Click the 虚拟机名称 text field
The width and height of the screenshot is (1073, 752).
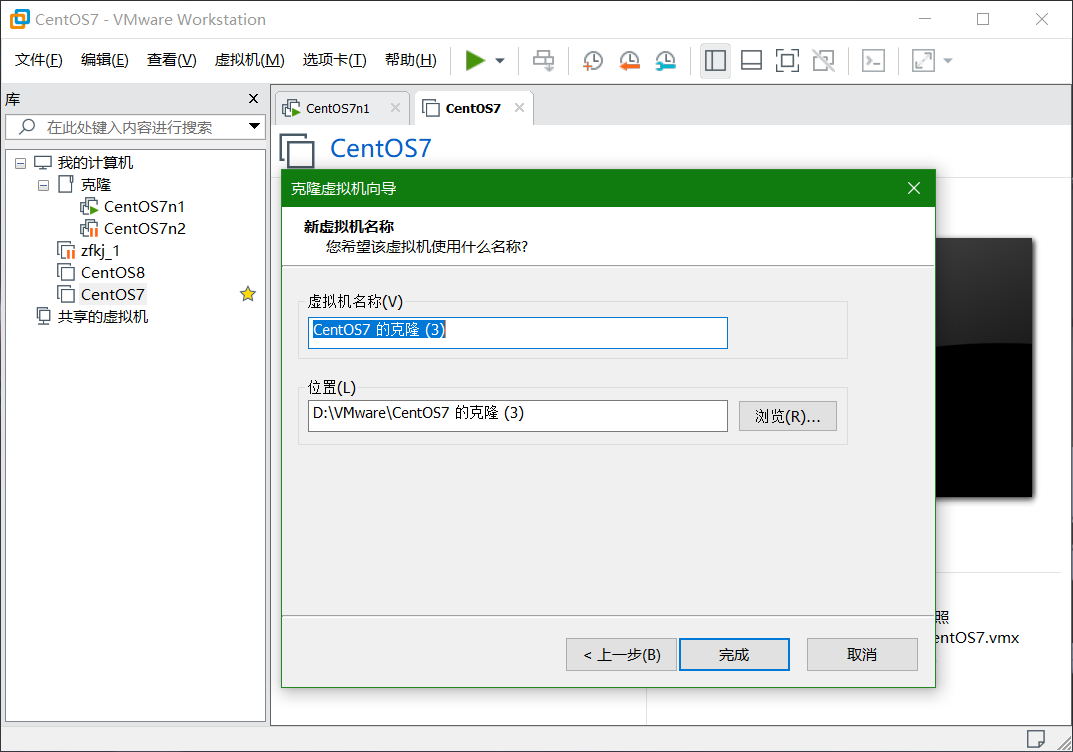pyautogui.click(x=517, y=333)
